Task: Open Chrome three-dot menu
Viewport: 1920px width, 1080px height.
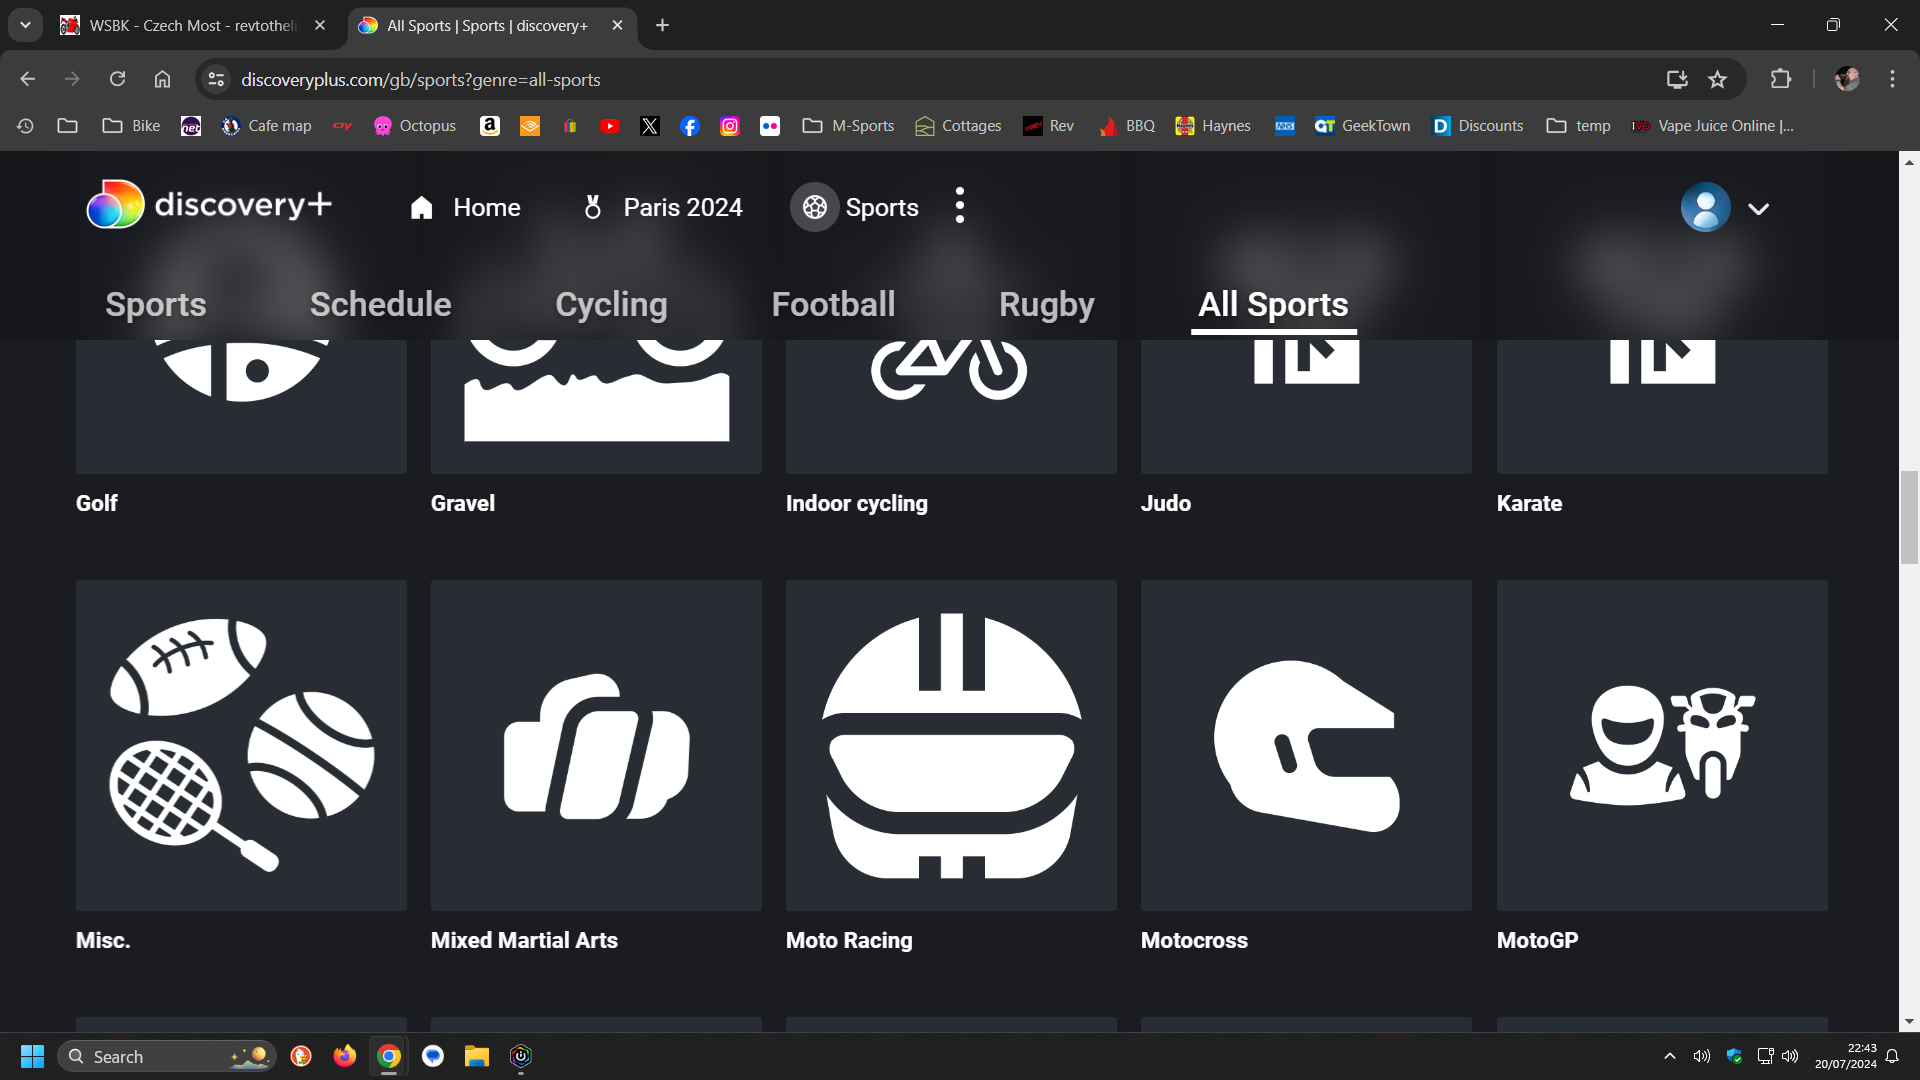Action: (x=1892, y=79)
